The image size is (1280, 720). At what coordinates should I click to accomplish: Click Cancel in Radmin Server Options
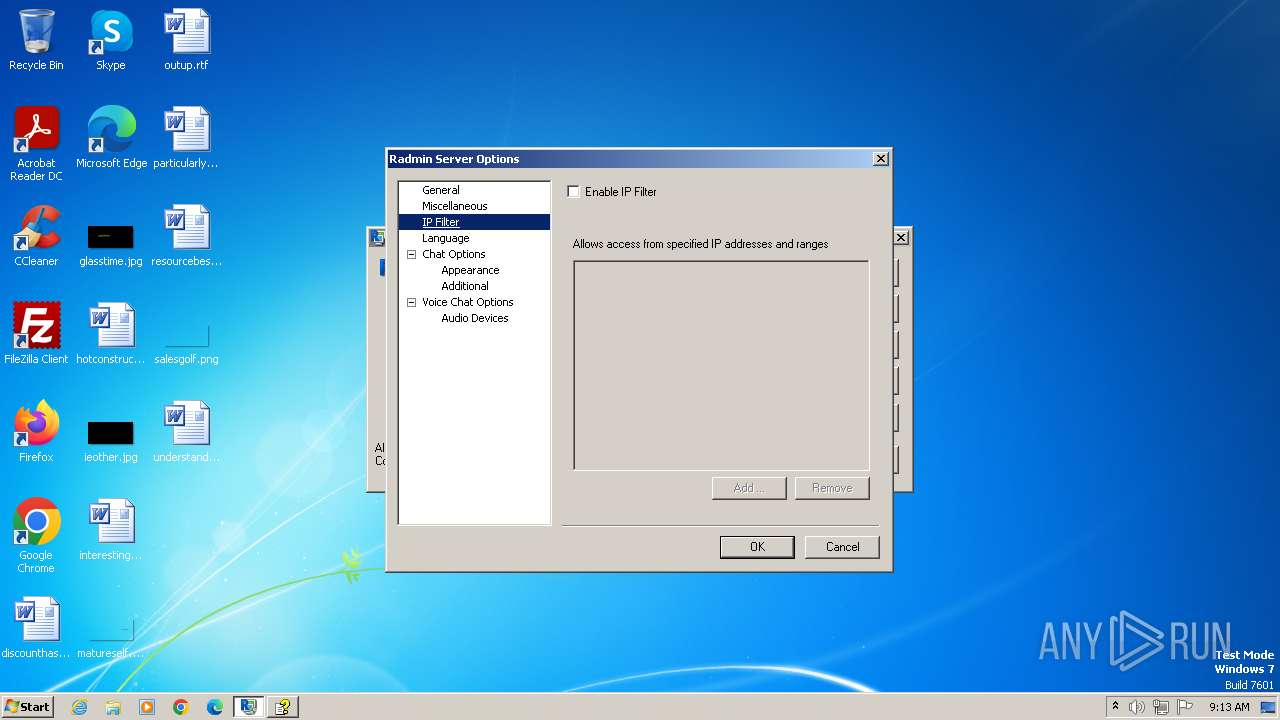click(842, 547)
